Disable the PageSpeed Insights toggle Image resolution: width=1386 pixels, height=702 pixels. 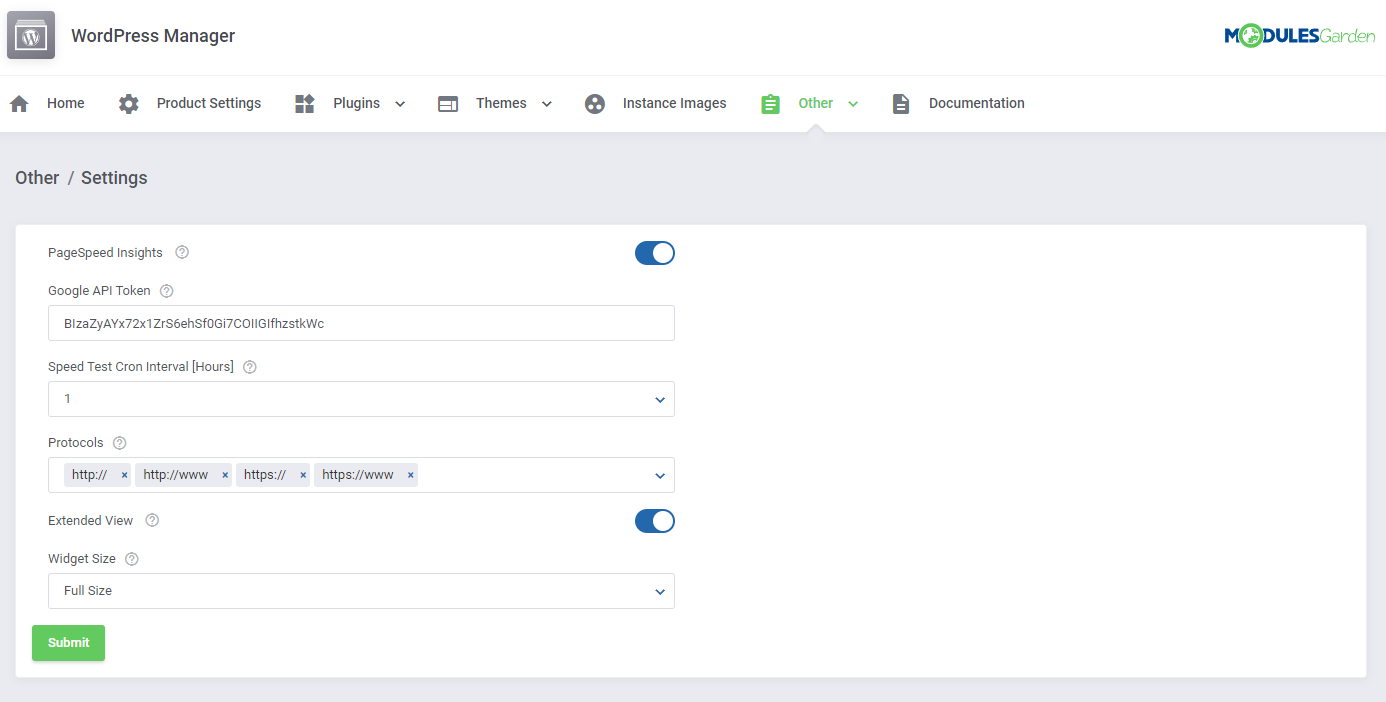(655, 253)
